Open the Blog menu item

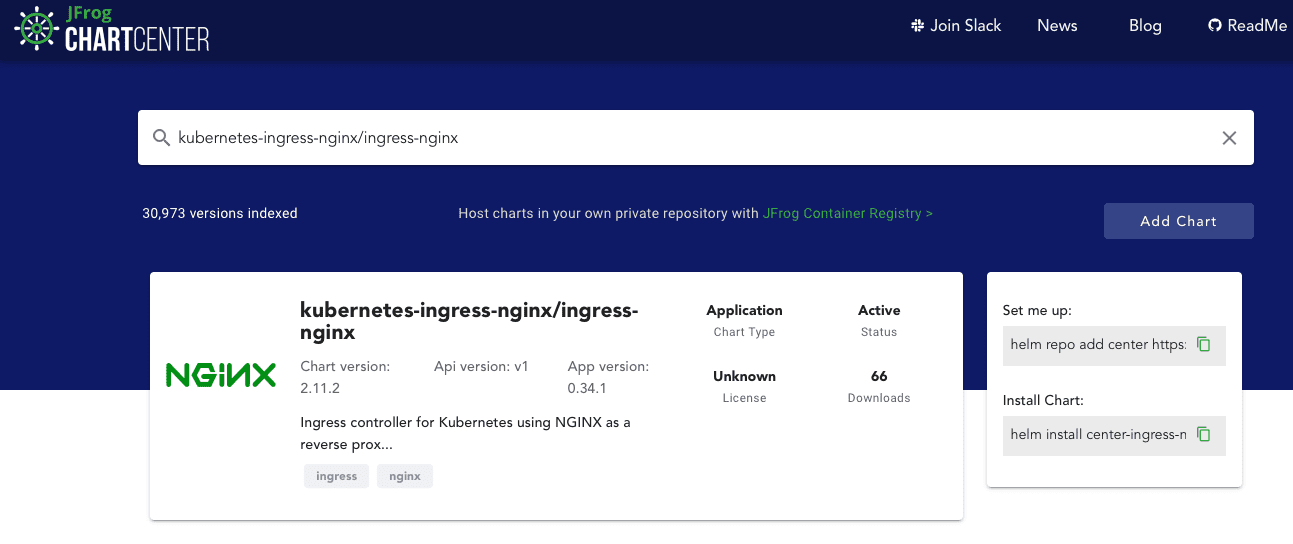pos(1145,26)
